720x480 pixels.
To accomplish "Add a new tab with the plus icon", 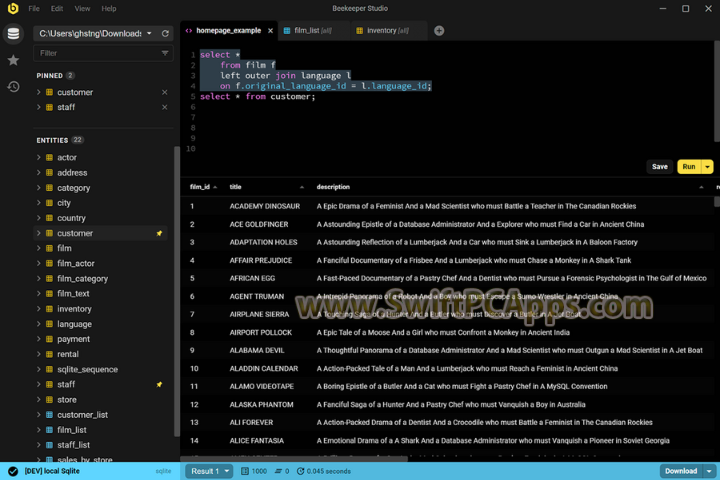I will [439, 31].
